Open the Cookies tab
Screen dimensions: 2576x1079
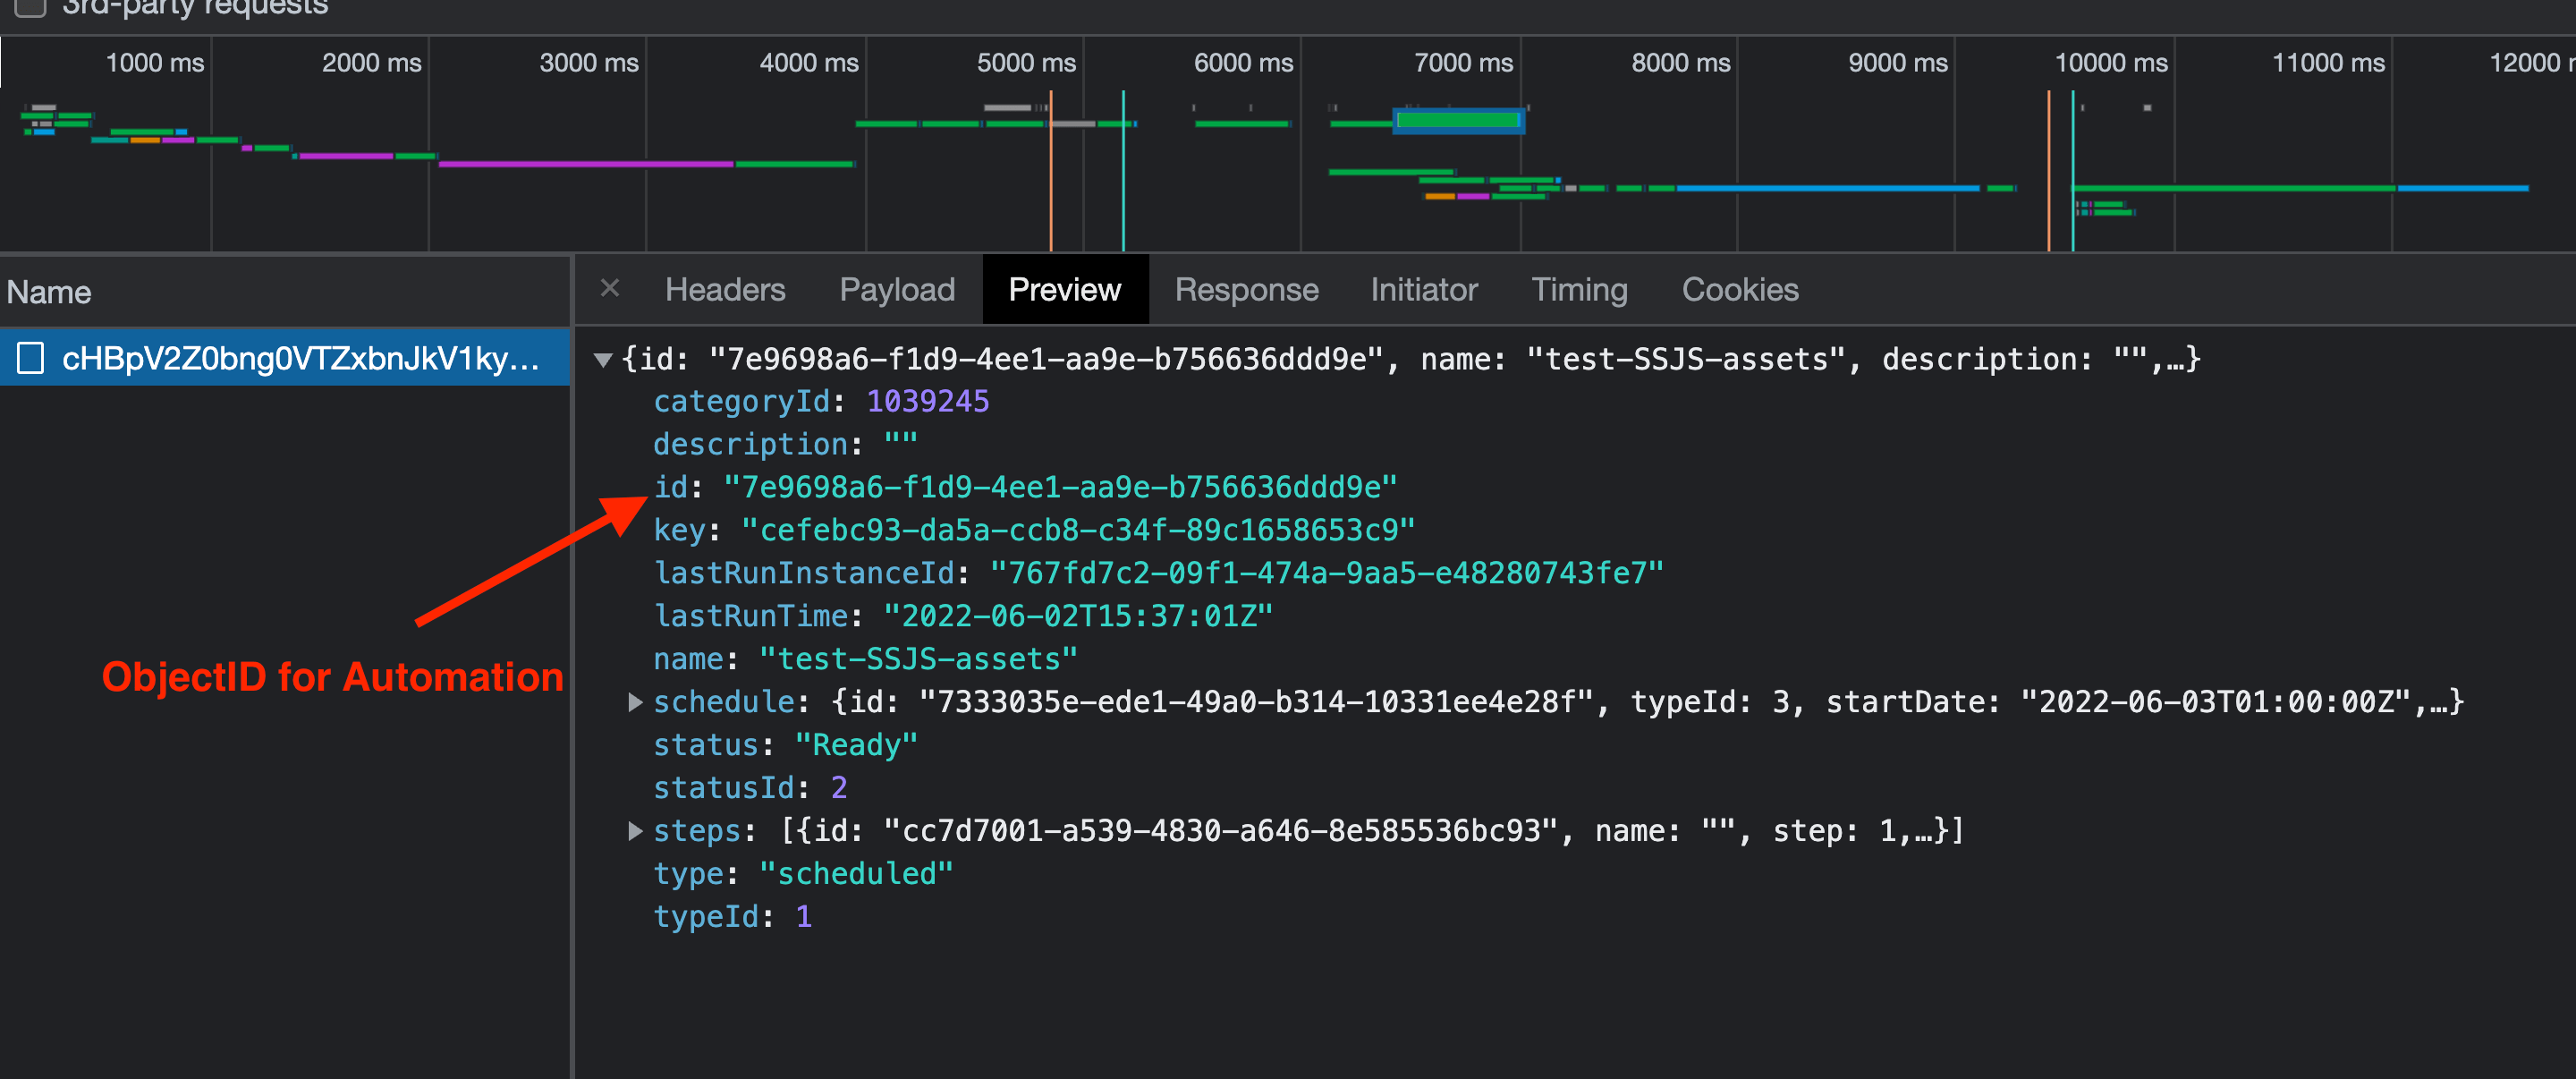tap(1739, 290)
